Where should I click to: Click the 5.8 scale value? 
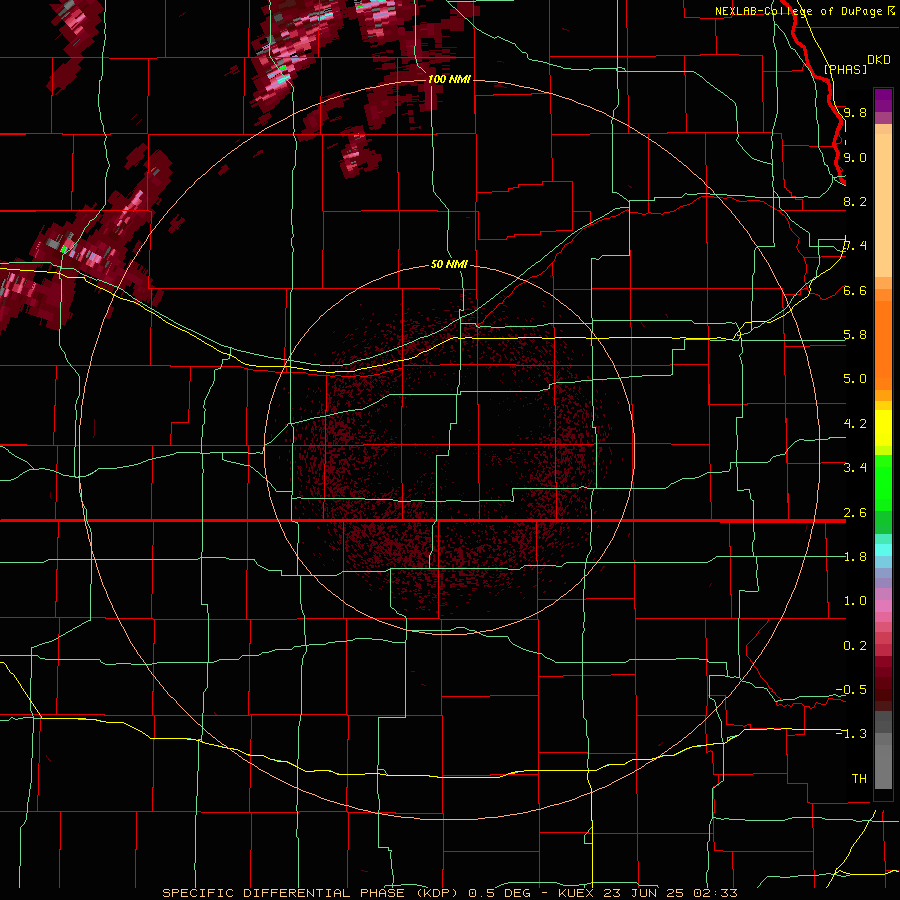pos(855,335)
